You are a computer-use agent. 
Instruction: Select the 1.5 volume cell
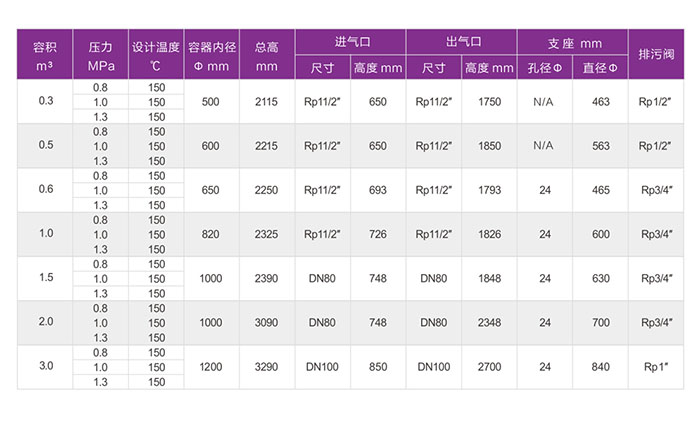(x=46, y=278)
